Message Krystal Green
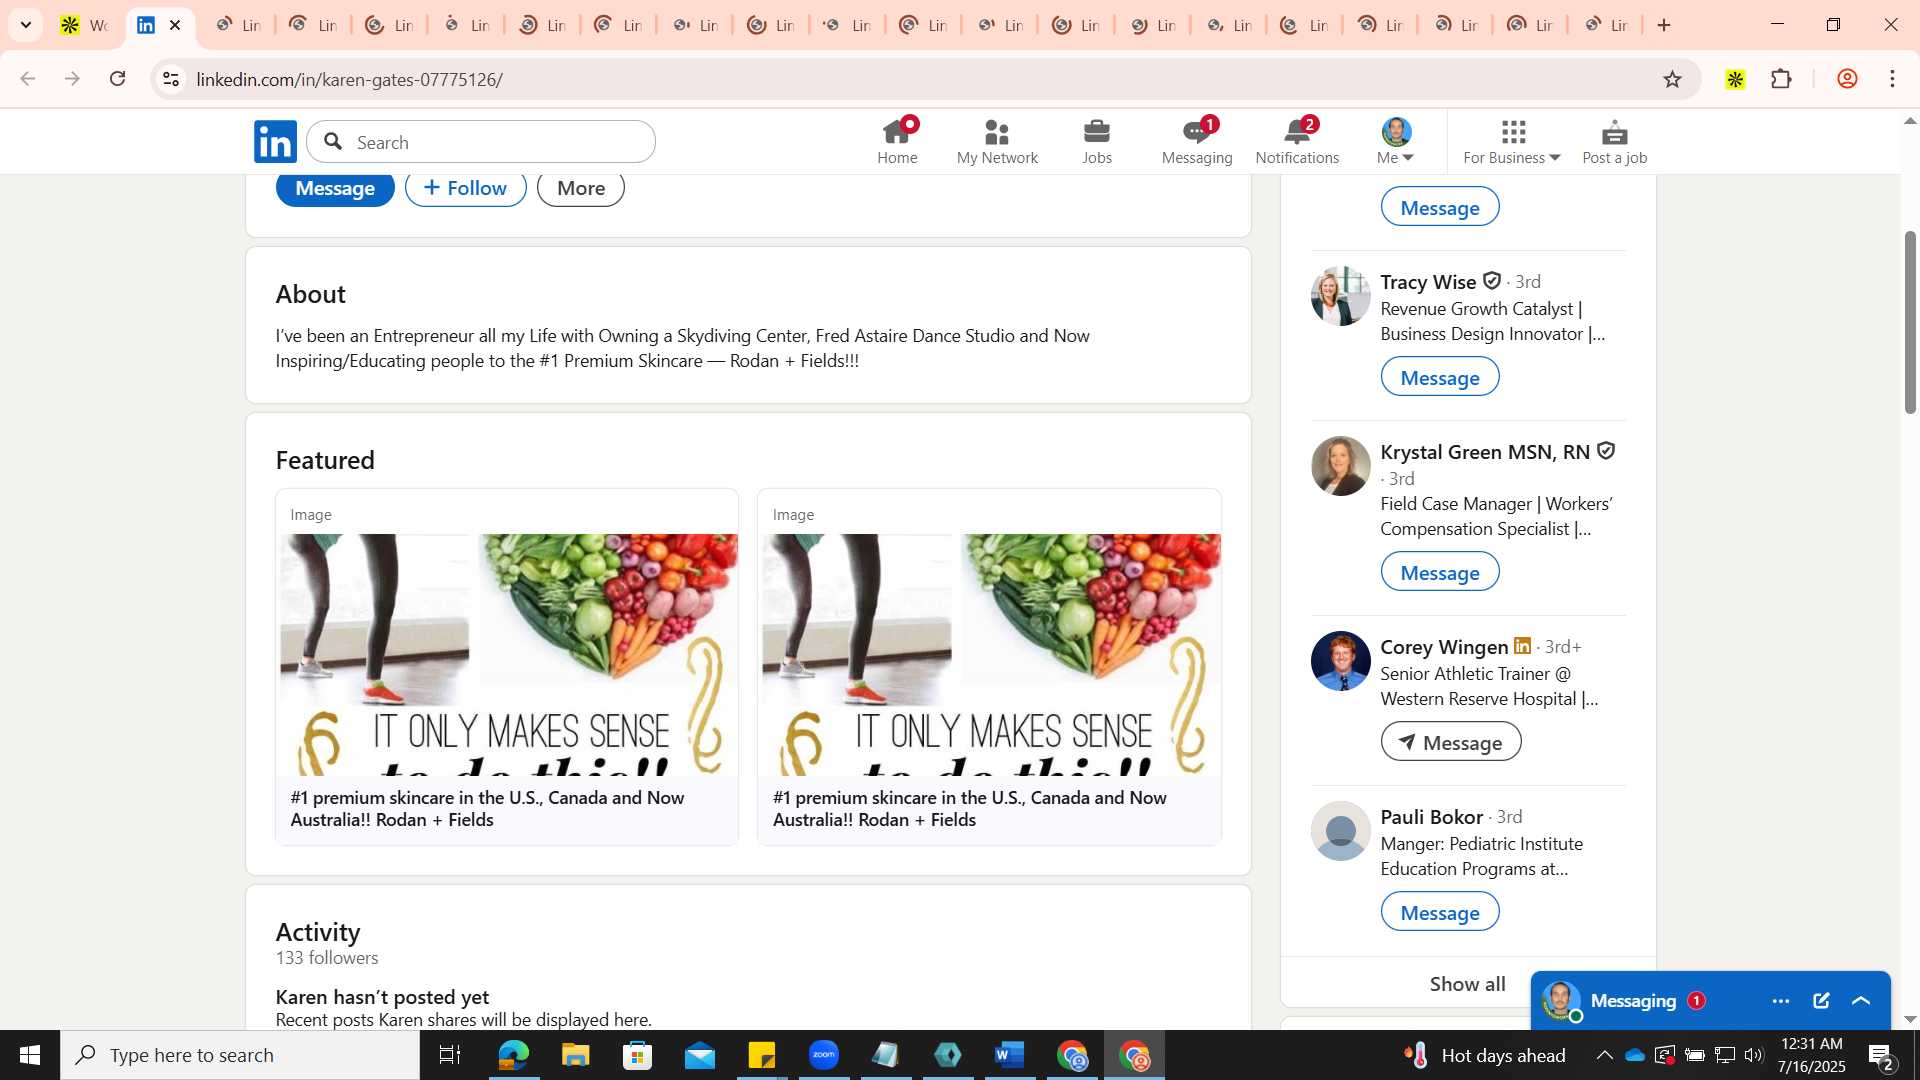The image size is (1920, 1080). (x=1440, y=573)
